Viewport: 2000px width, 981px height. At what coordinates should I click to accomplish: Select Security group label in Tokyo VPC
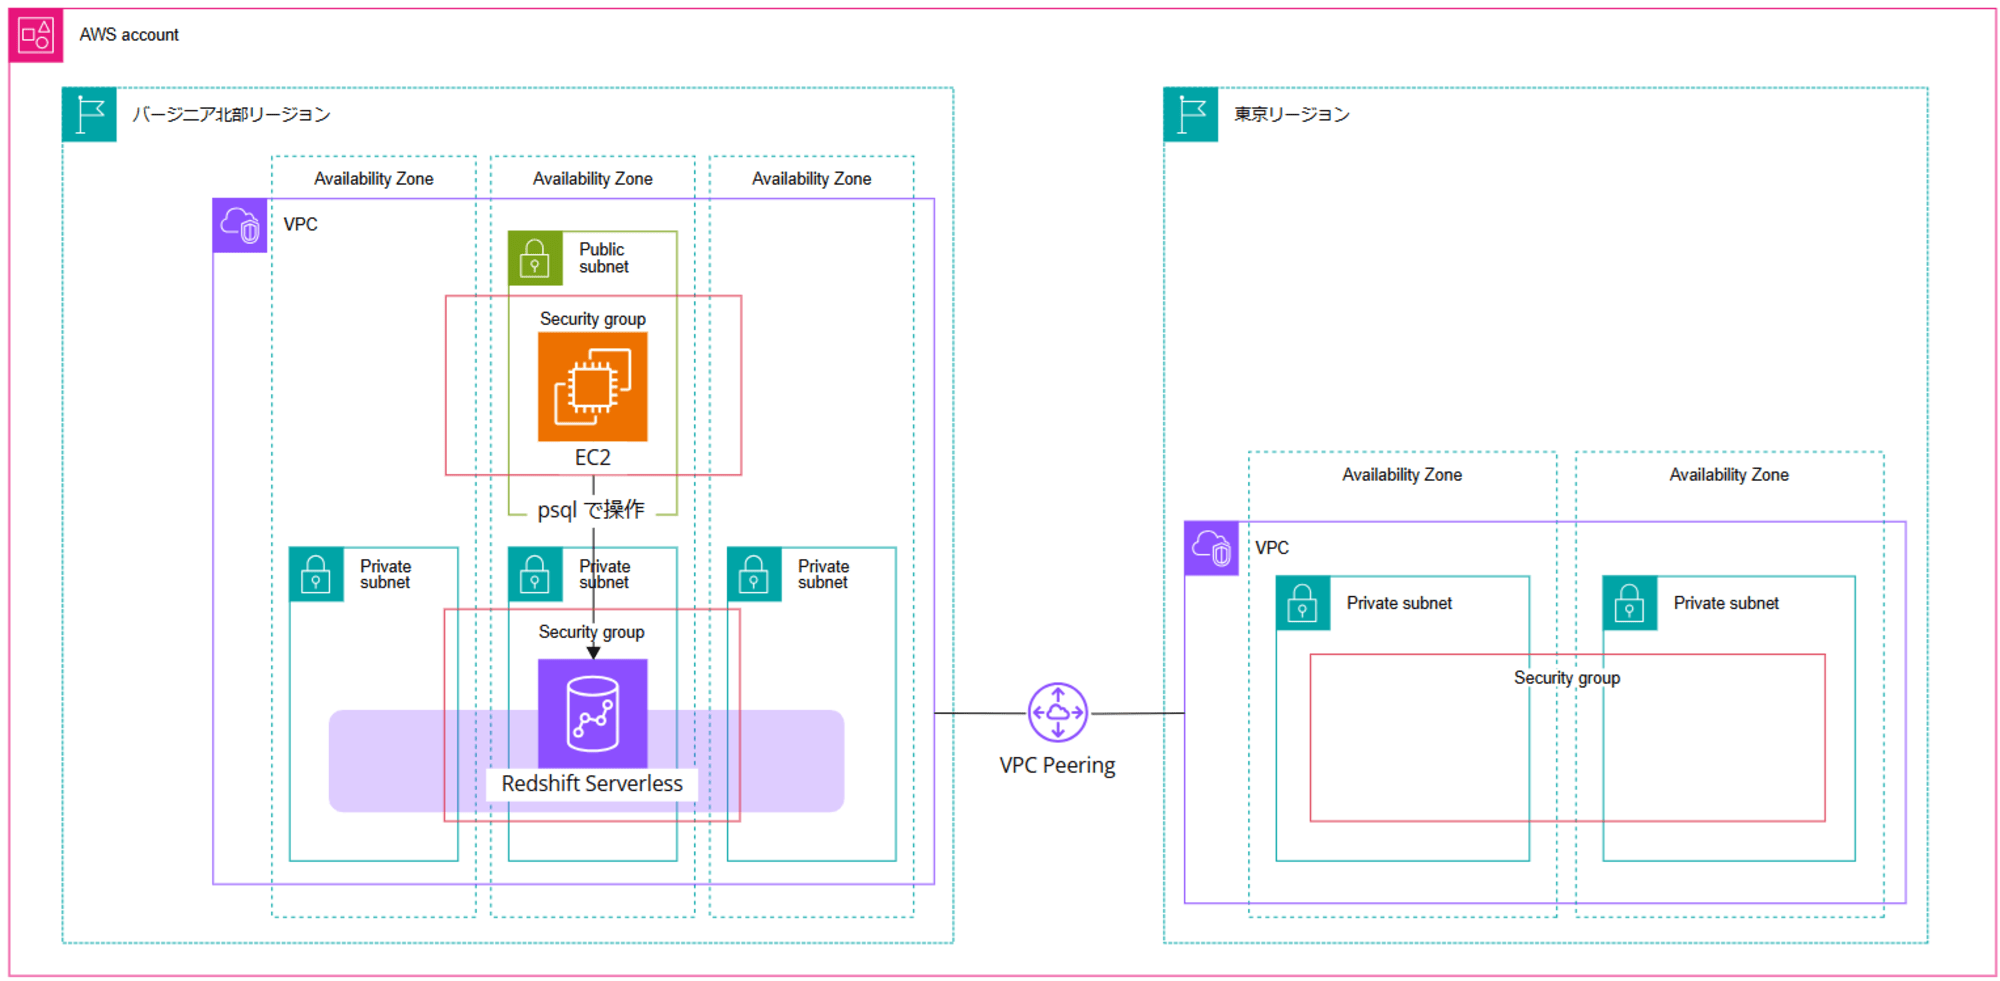(x=1567, y=678)
